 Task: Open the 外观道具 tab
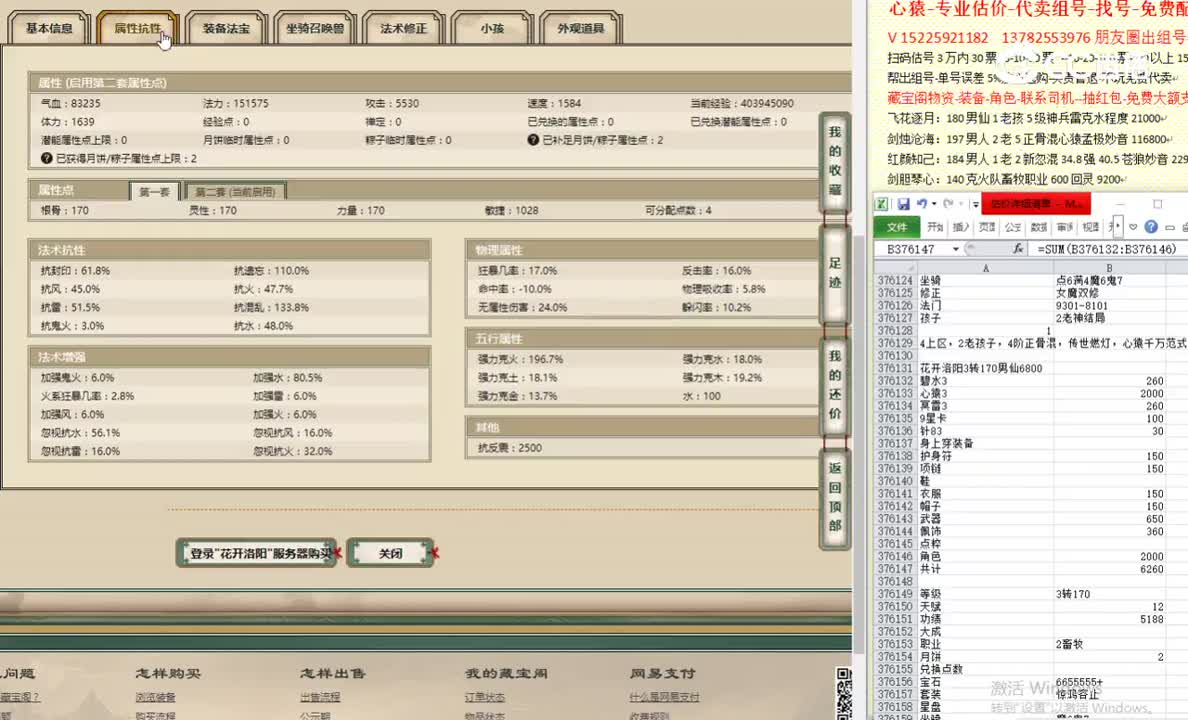(x=580, y=29)
